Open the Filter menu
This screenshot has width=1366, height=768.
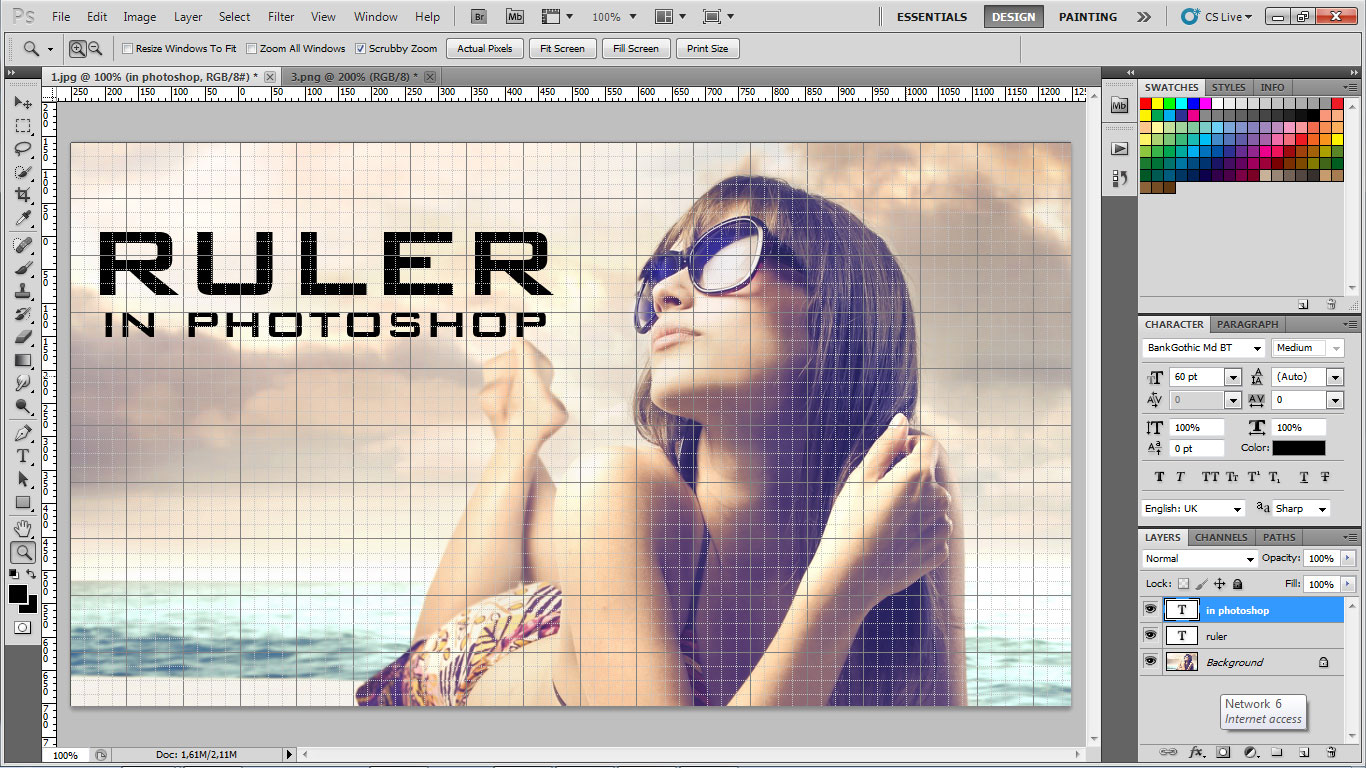(281, 17)
